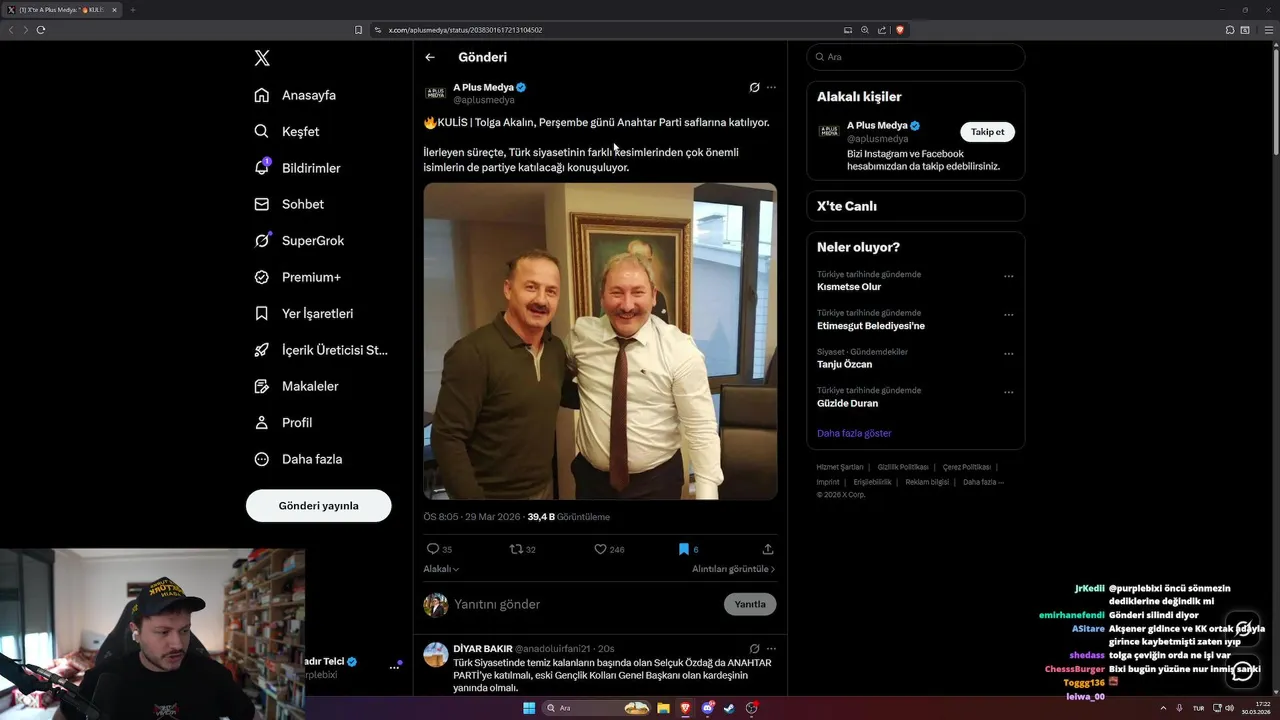The width and height of the screenshot is (1280, 720).
Task: Open the X logo home link
Action: (x=262, y=58)
